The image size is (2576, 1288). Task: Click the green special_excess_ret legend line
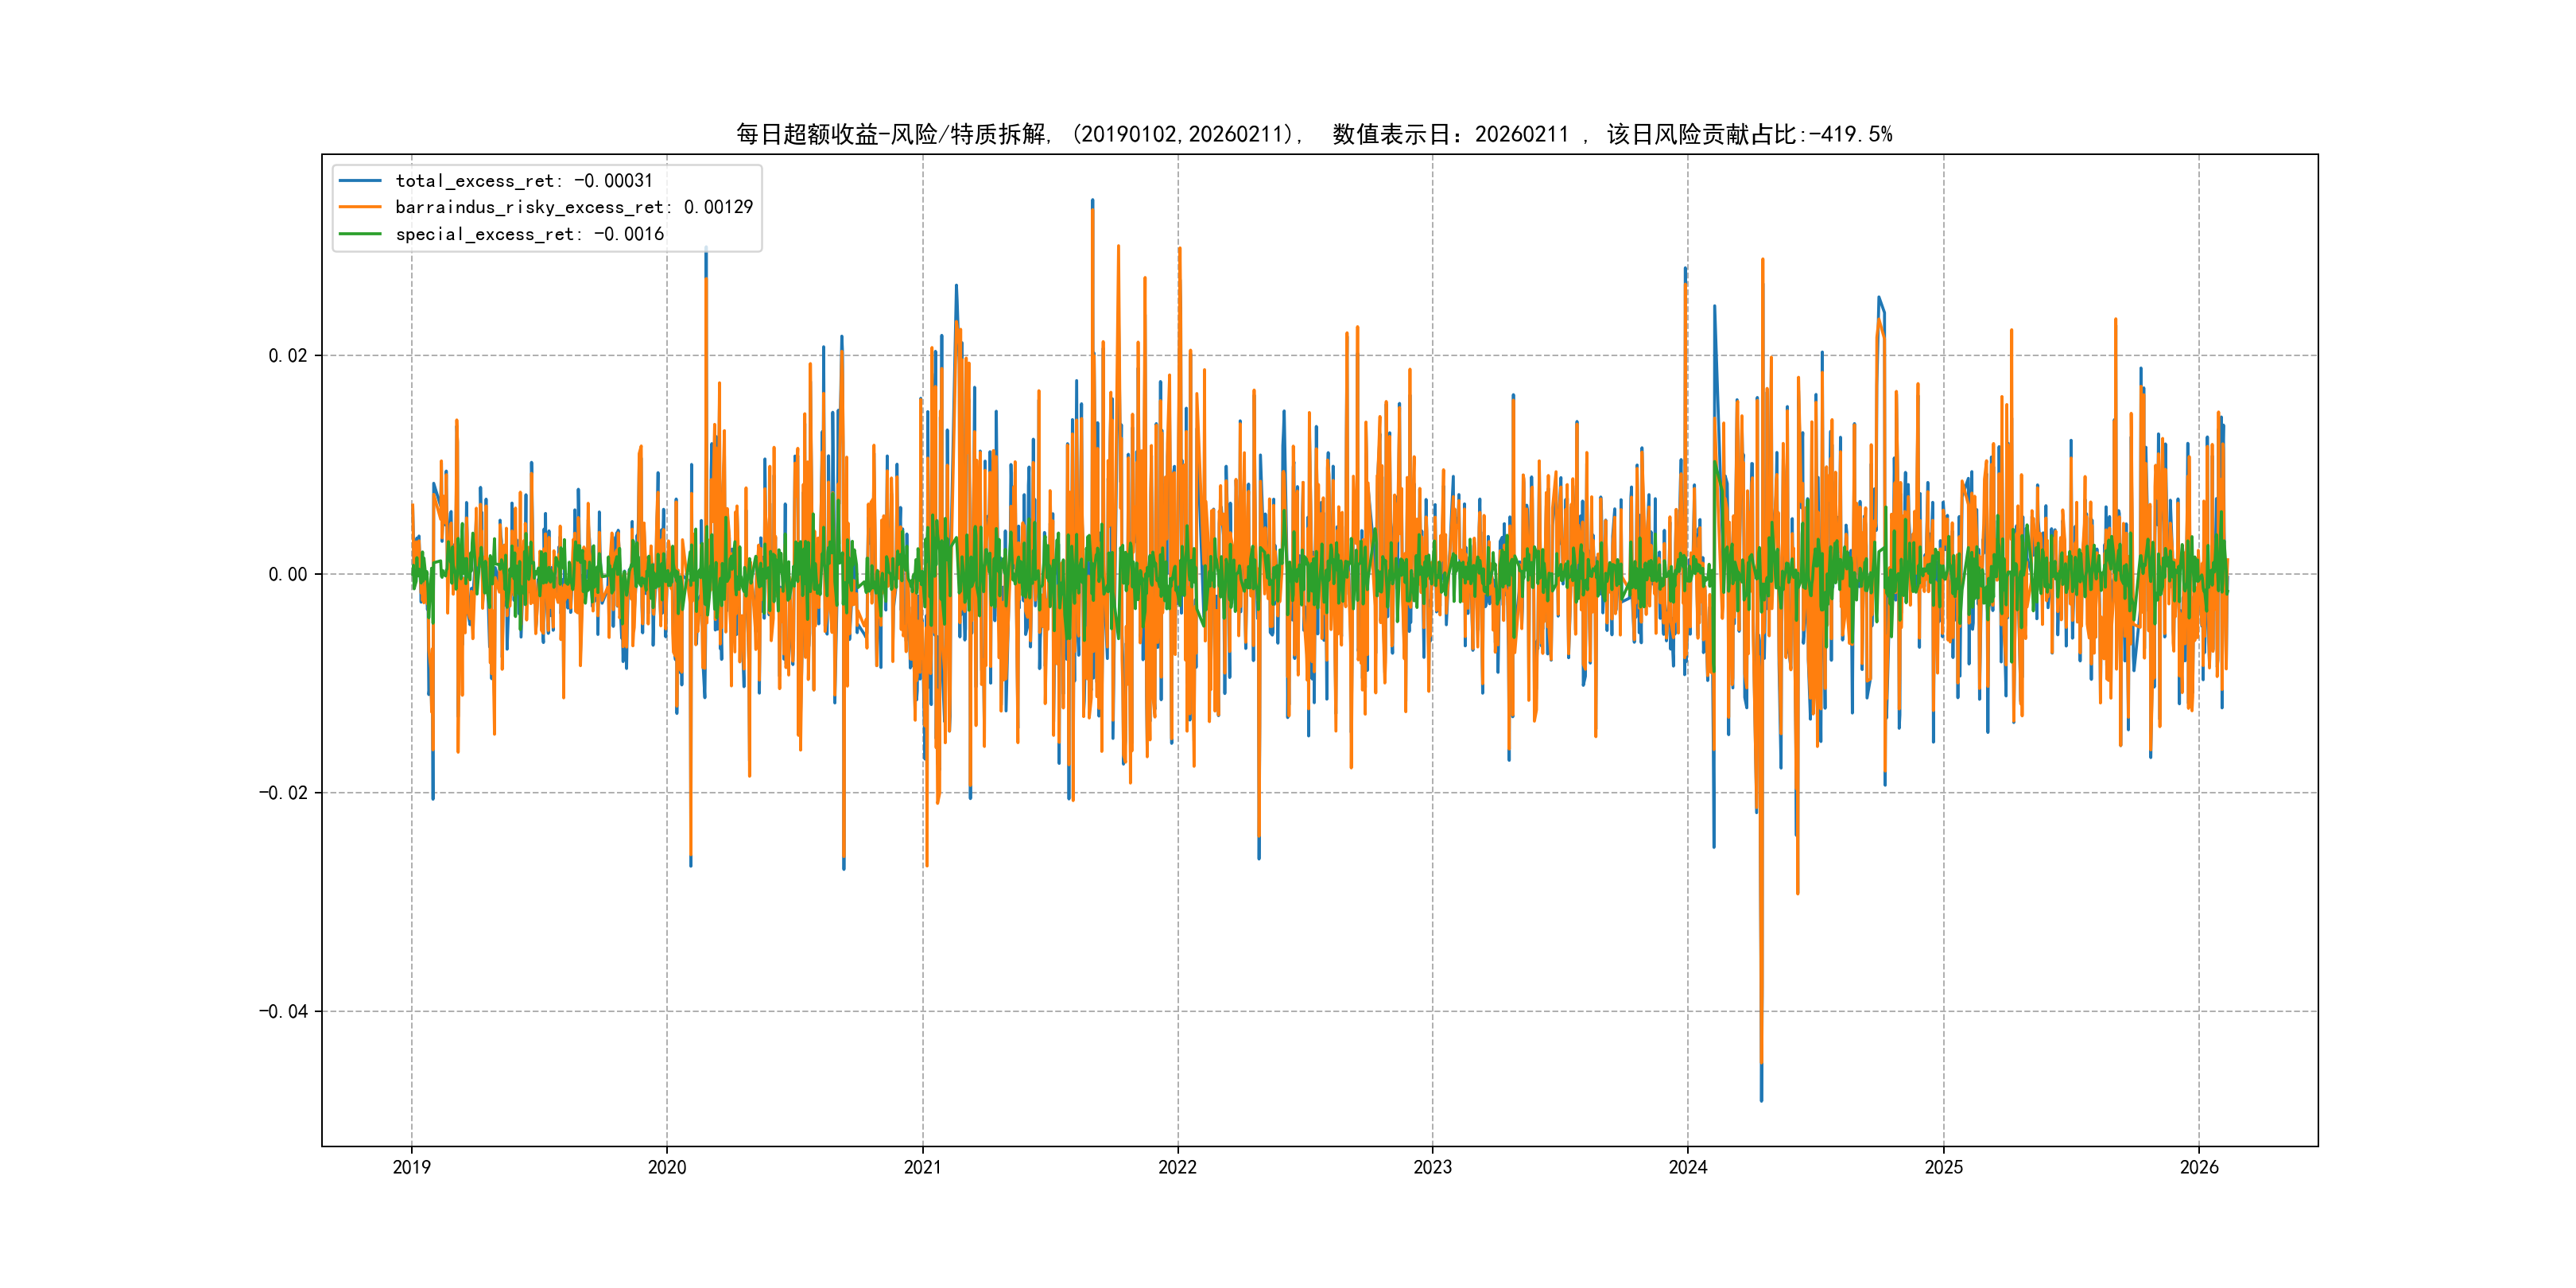pyautogui.click(x=360, y=234)
